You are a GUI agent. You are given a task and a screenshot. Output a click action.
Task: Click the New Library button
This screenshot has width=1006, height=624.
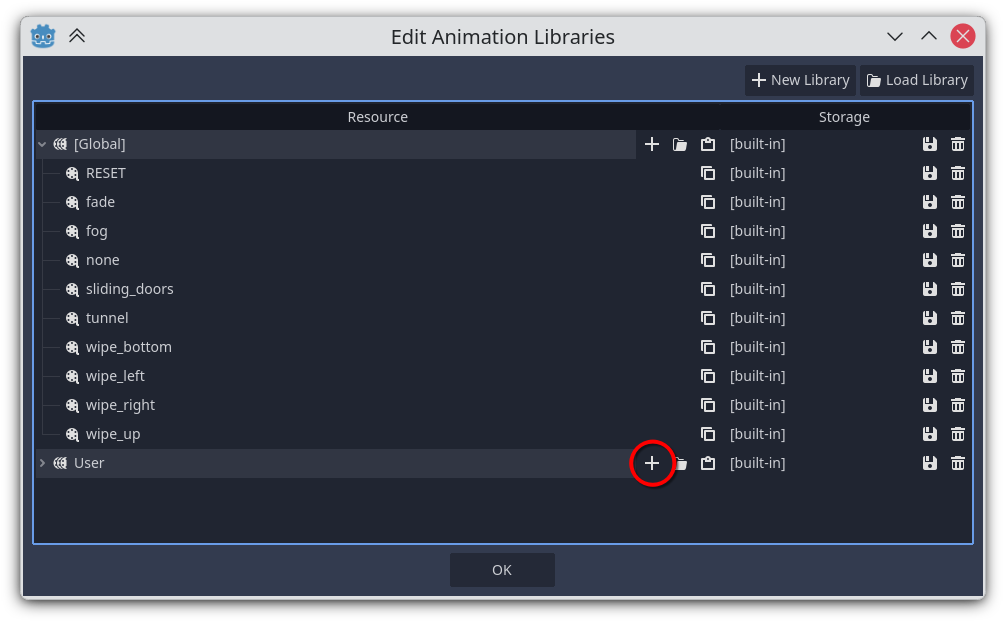[800, 80]
